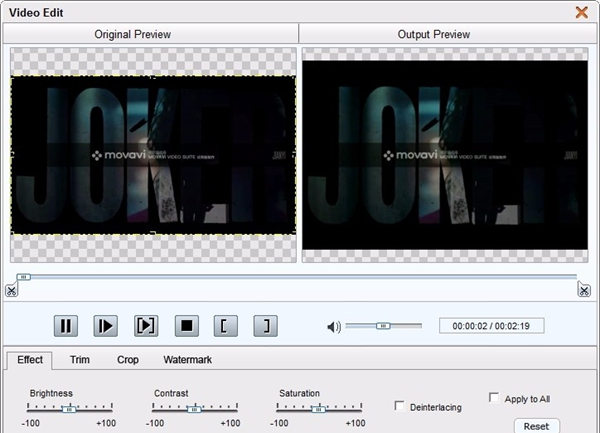Play the selected segment button

[146, 326]
